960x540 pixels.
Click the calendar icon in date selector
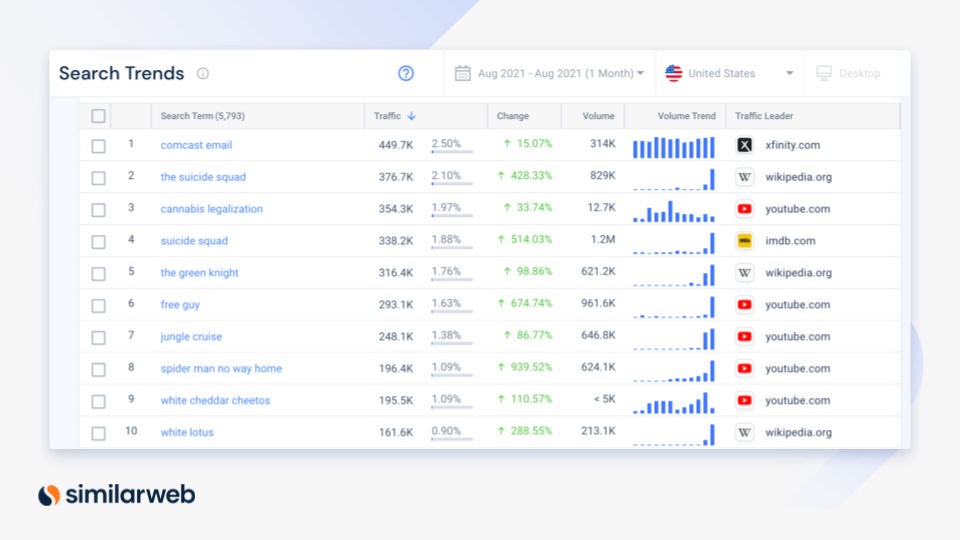[x=462, y=73]
